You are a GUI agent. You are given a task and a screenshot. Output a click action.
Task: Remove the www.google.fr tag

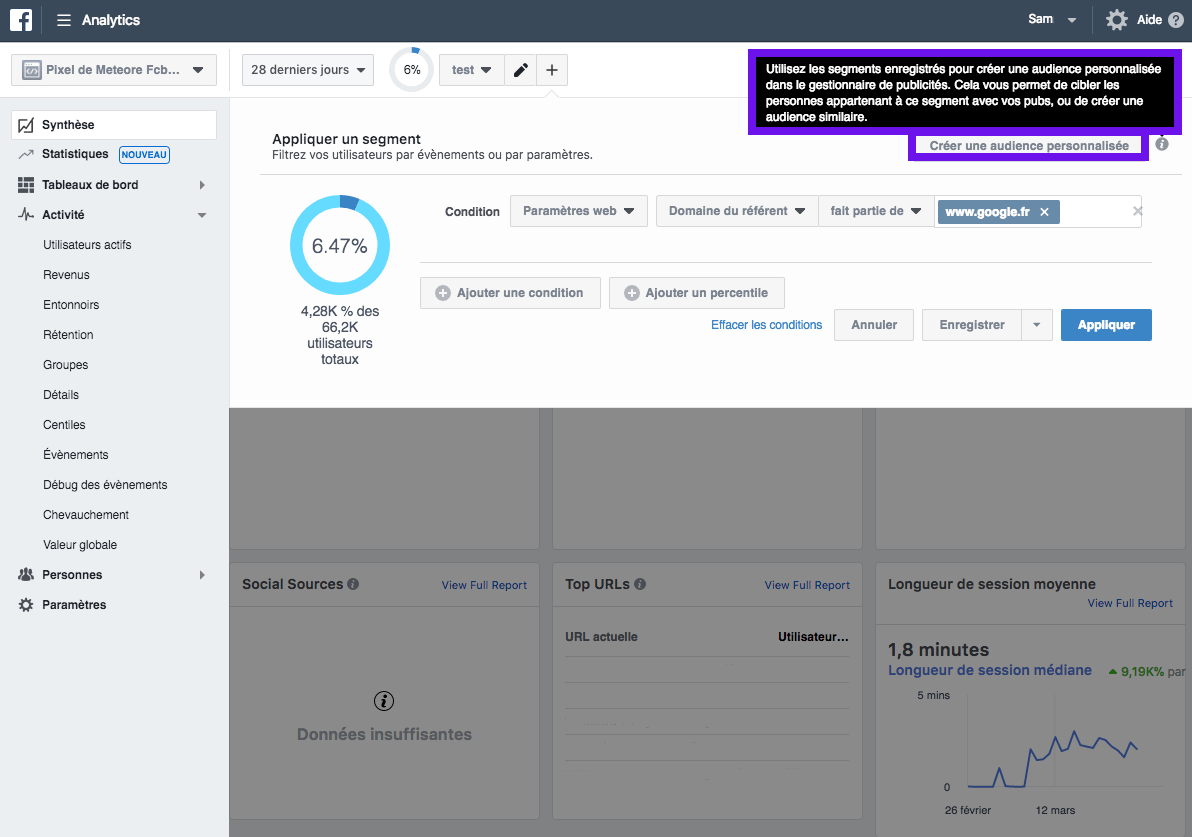(x=1045, y=212)
